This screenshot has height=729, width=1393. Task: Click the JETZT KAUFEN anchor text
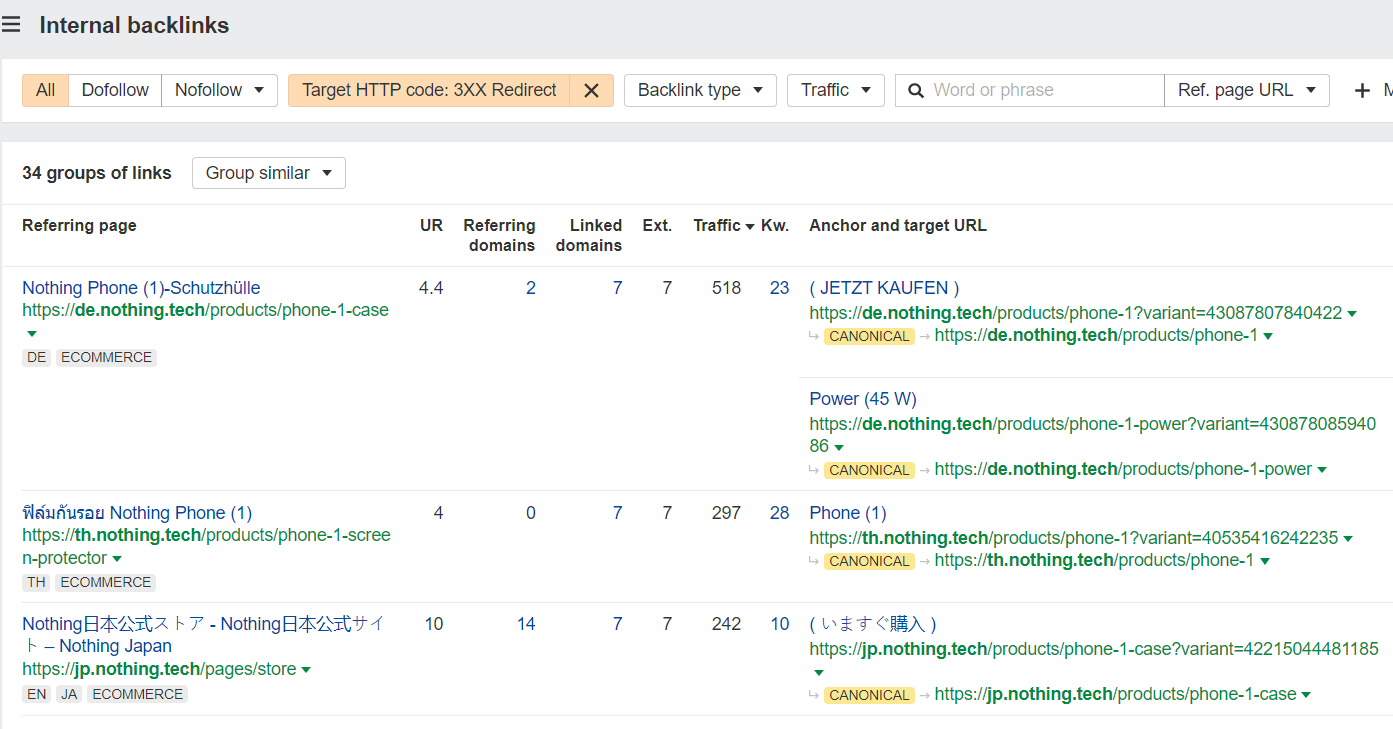[x=884, y=288]
